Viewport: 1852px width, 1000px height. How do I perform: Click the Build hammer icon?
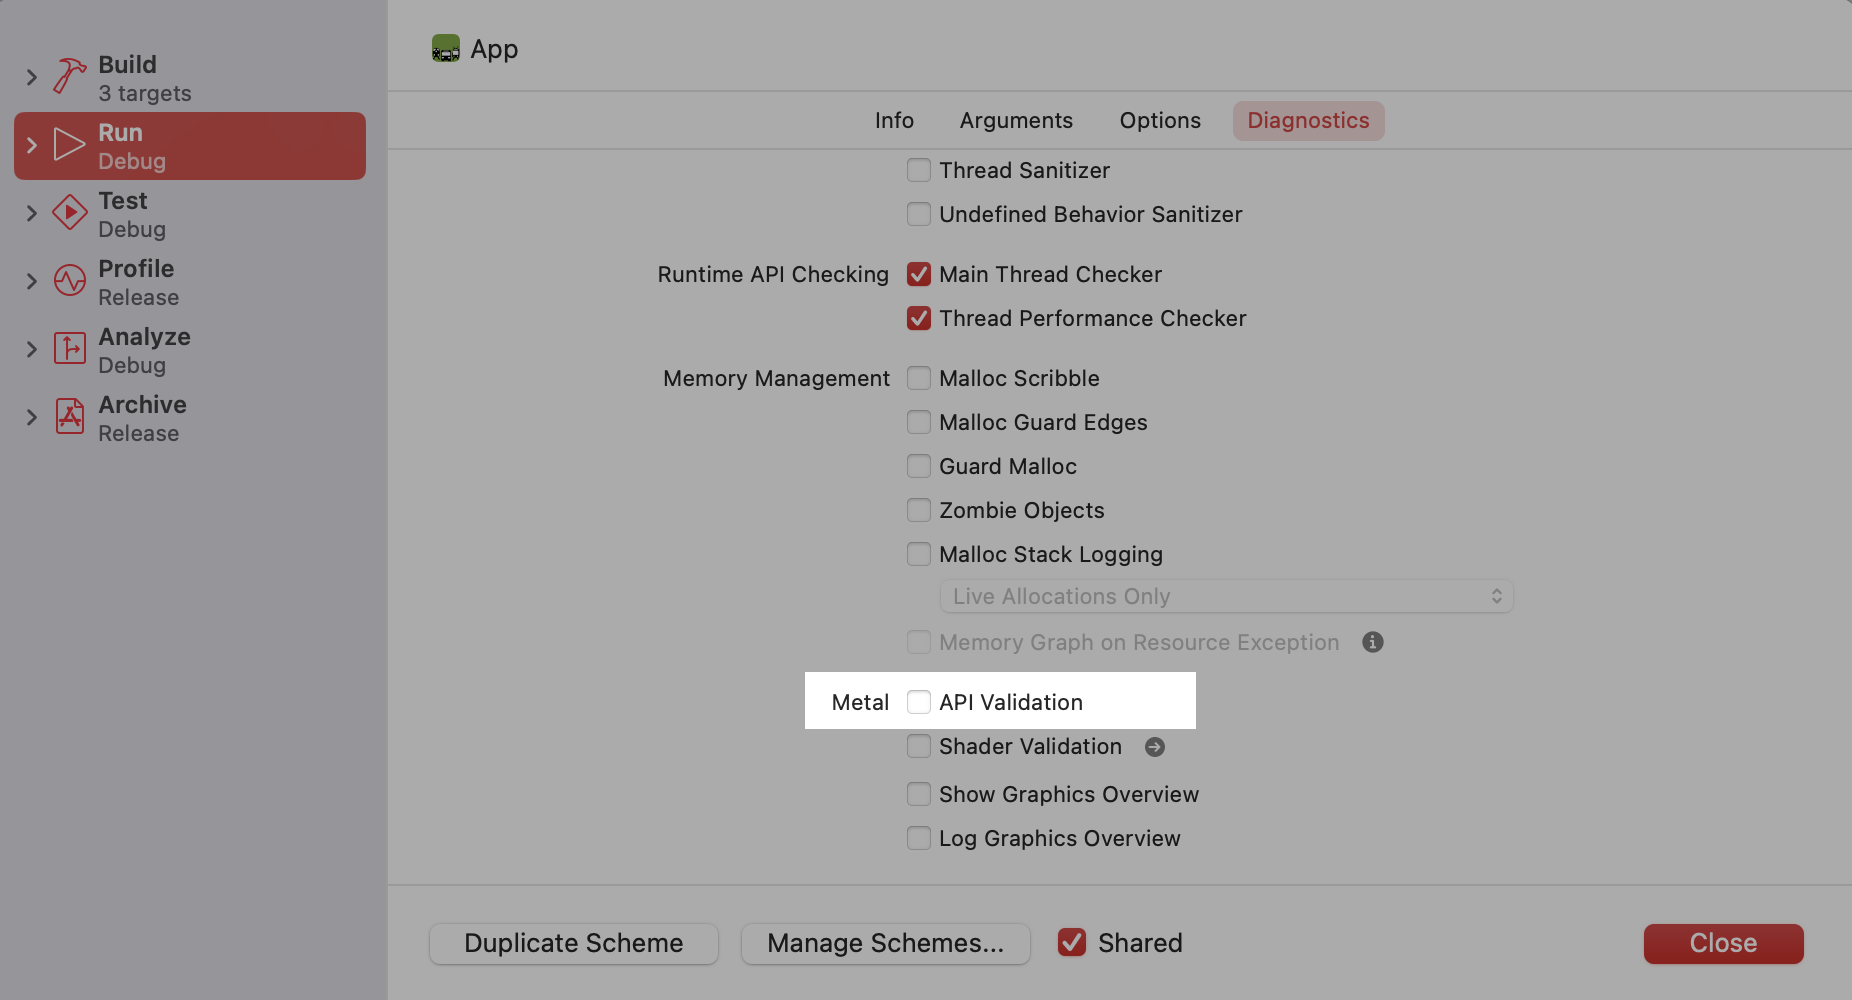point(69,77)
